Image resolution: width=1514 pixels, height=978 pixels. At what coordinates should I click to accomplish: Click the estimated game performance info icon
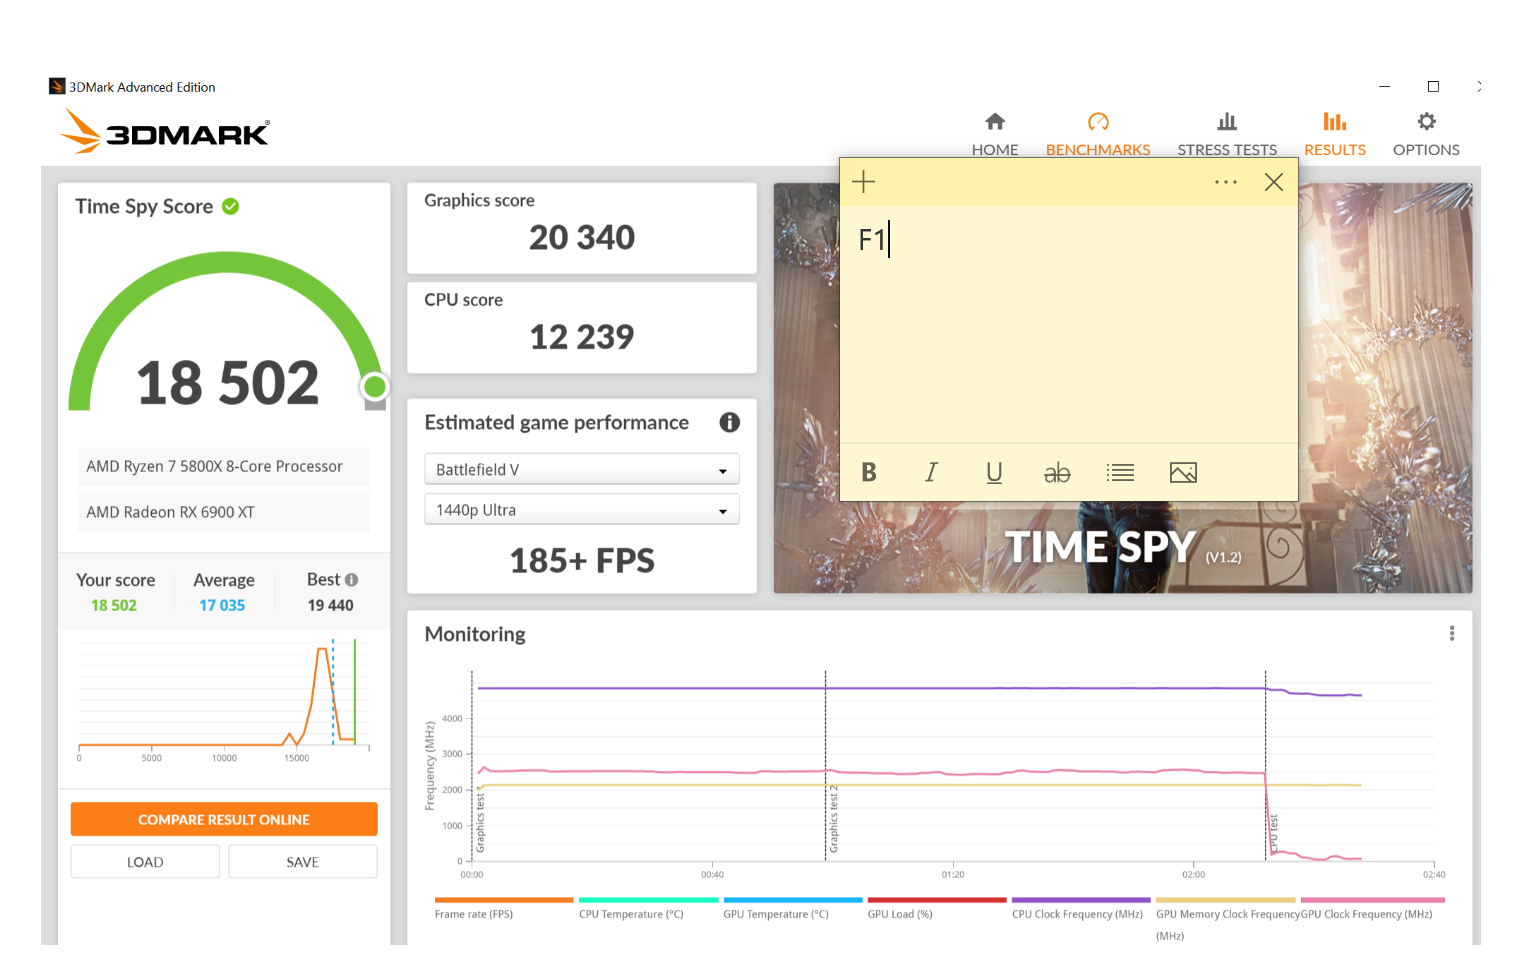729,423
